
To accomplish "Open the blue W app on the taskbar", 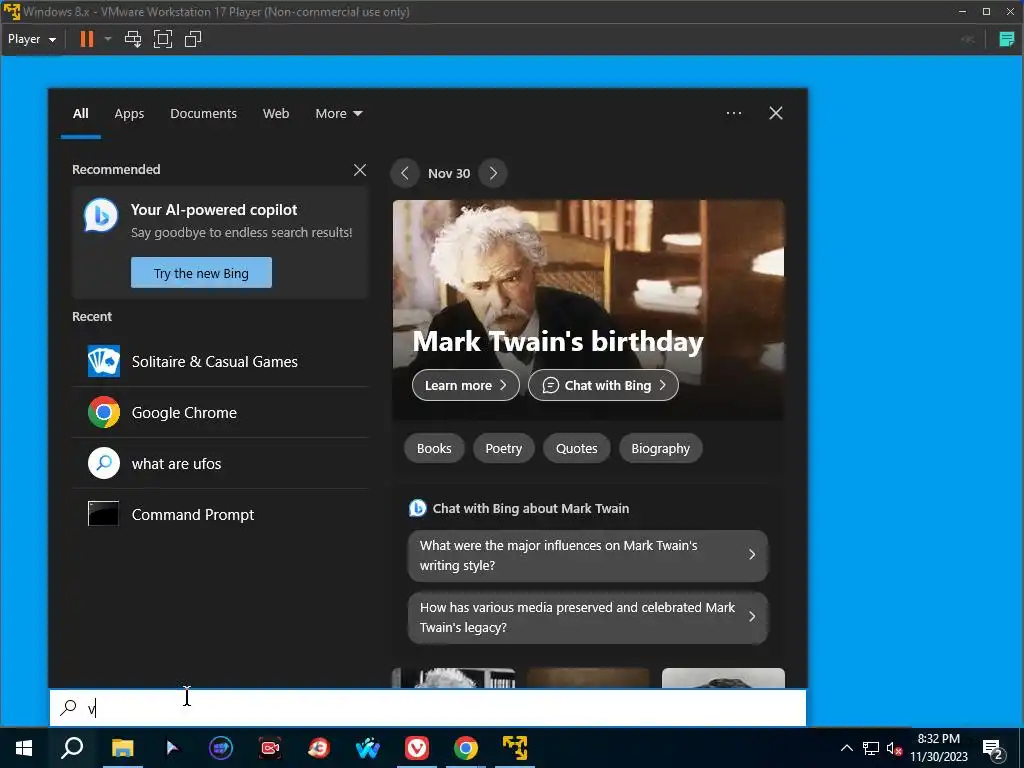I will (x=368, y=748).
